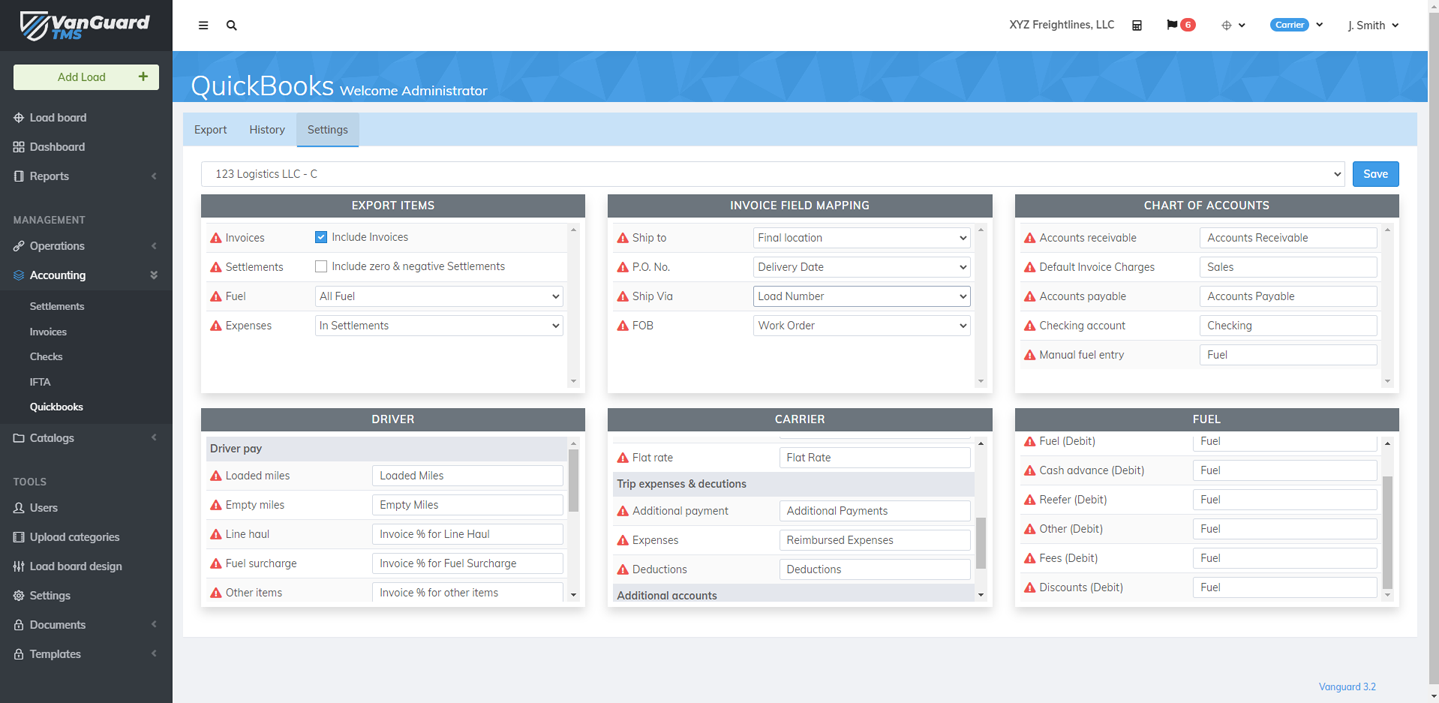1439x703 pixels.
Task: Click the Driver panel scrollbar thumb
Action: tap(573, 480)
